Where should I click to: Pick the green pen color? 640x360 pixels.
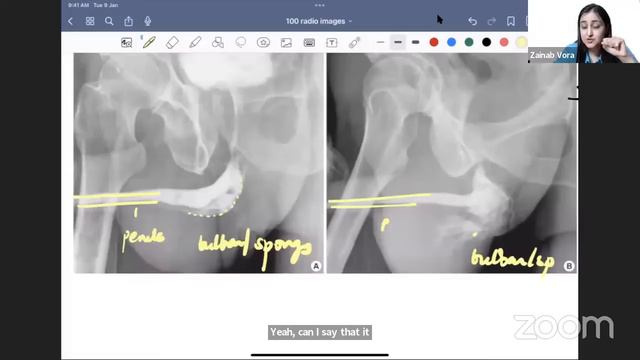pyautogui.click(x=469, y=42)
